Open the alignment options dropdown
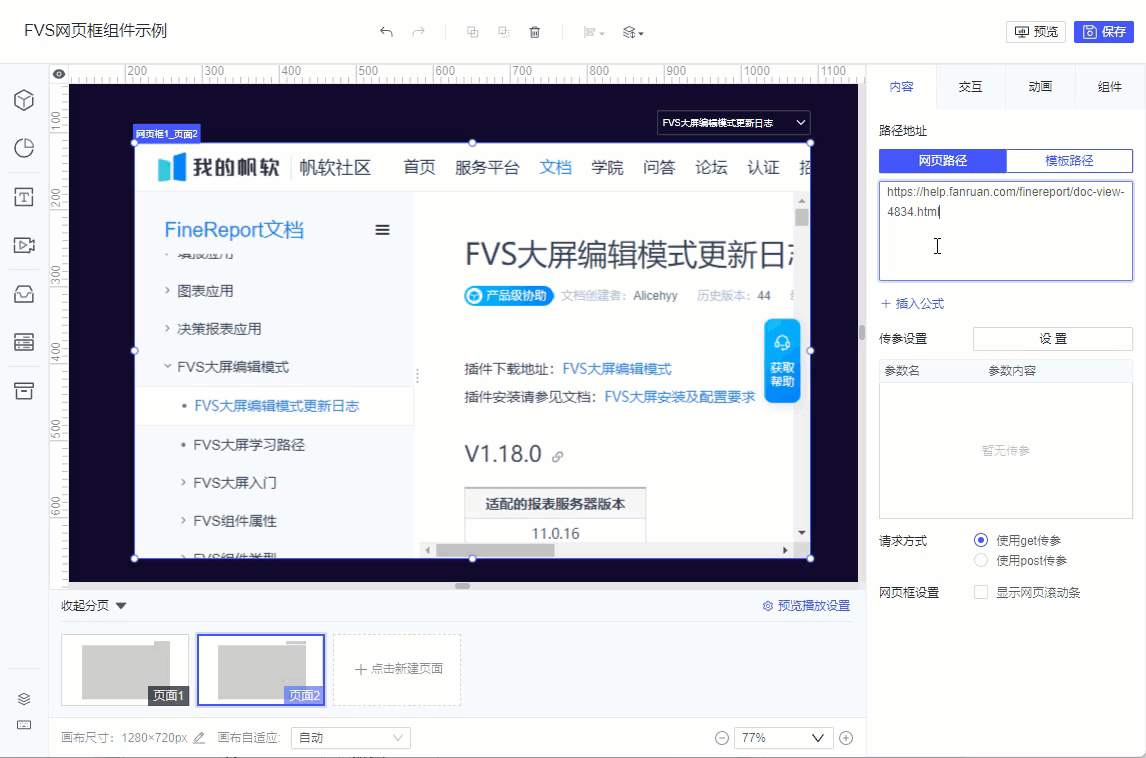Viewport: 1146px width, 758px height. [x=593, y=32]
